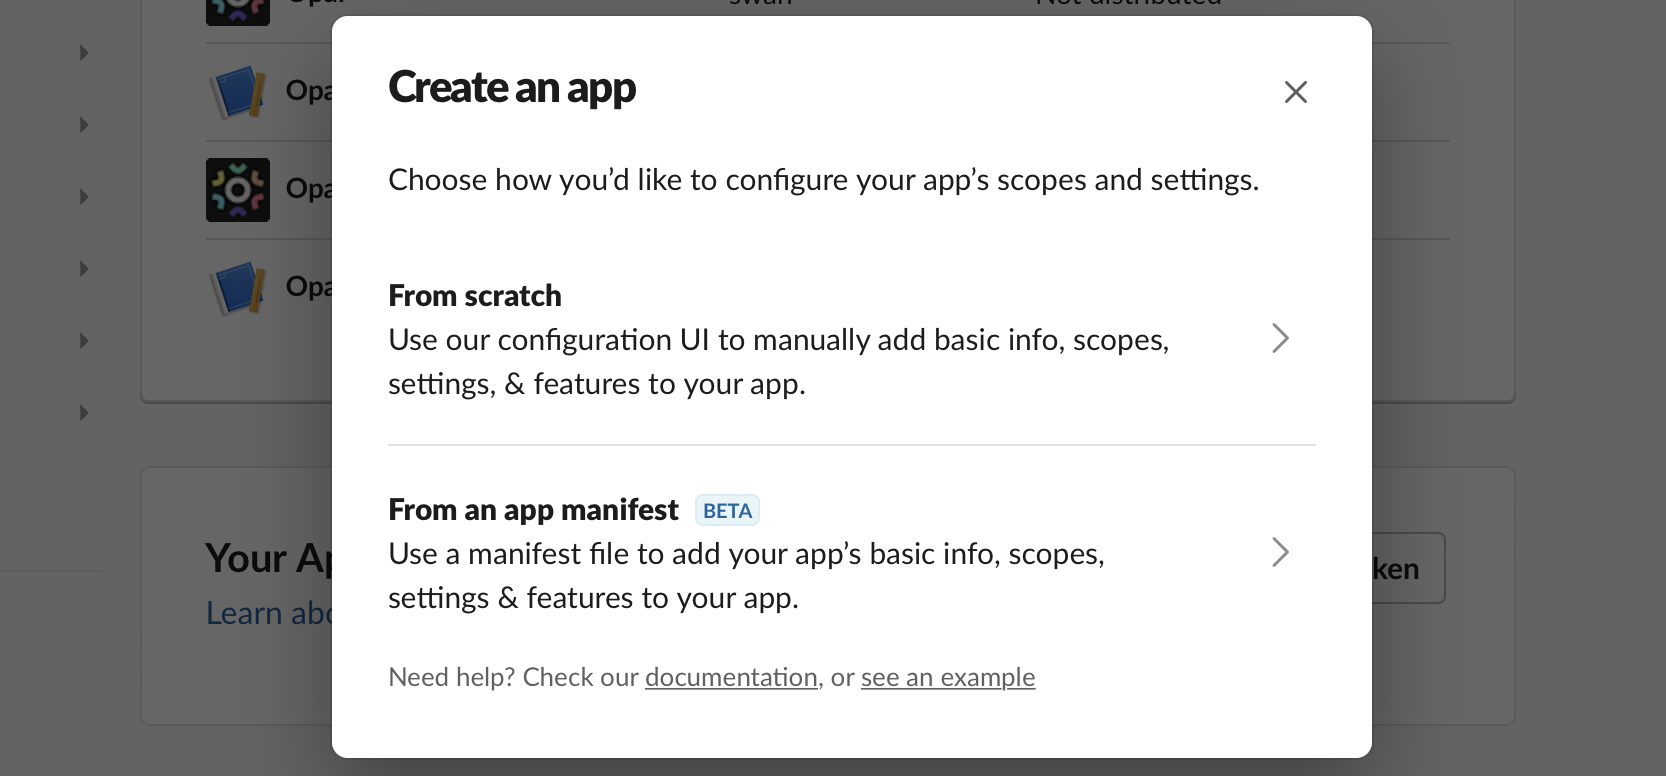Click the partially cut-off app icon at top
Screen dimensions: 1666x776
tap(237, 10)
